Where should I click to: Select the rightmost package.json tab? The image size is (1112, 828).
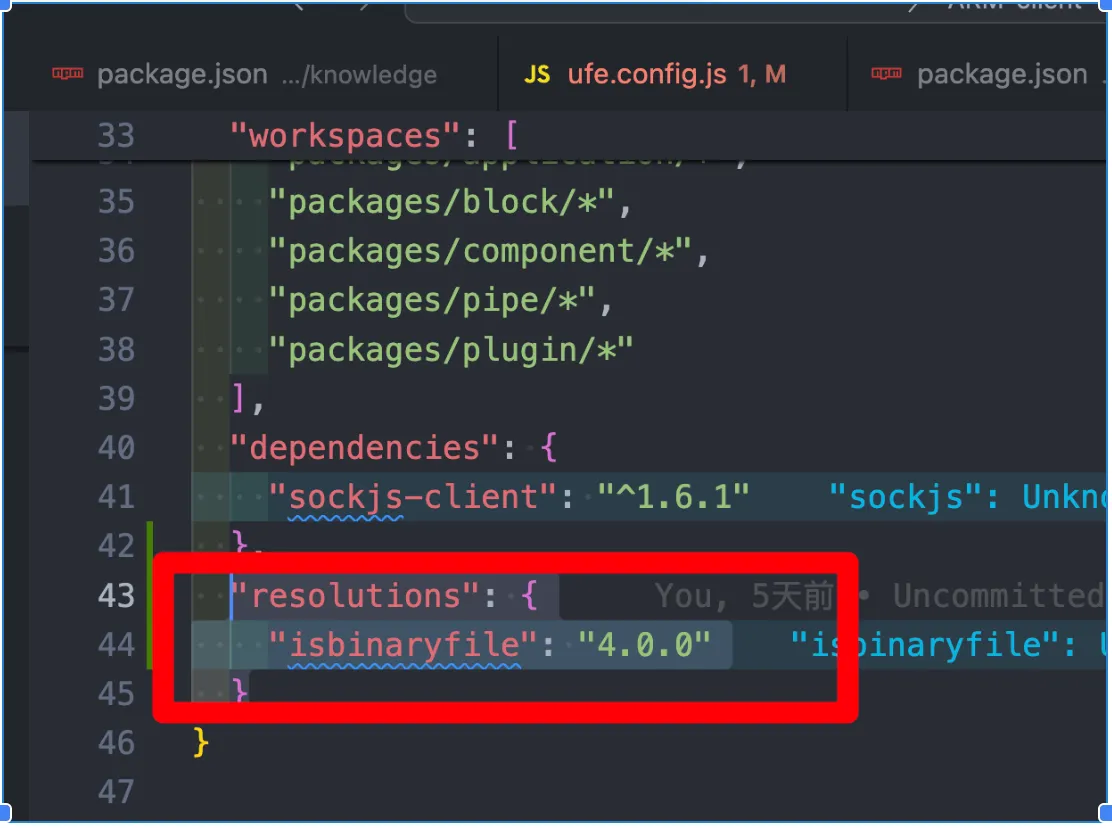point(1000,74)
